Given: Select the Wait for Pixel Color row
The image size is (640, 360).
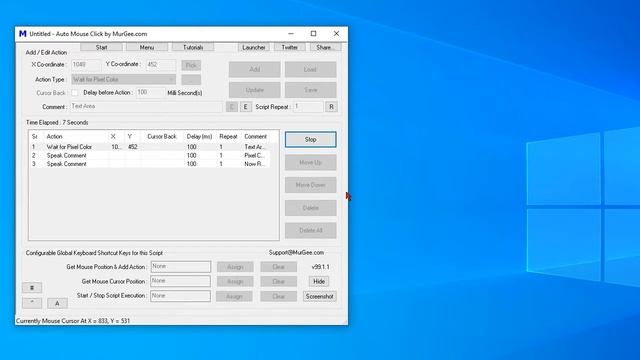Looking at the screenshot, I should pyautogui.click(x=150, y=147).
